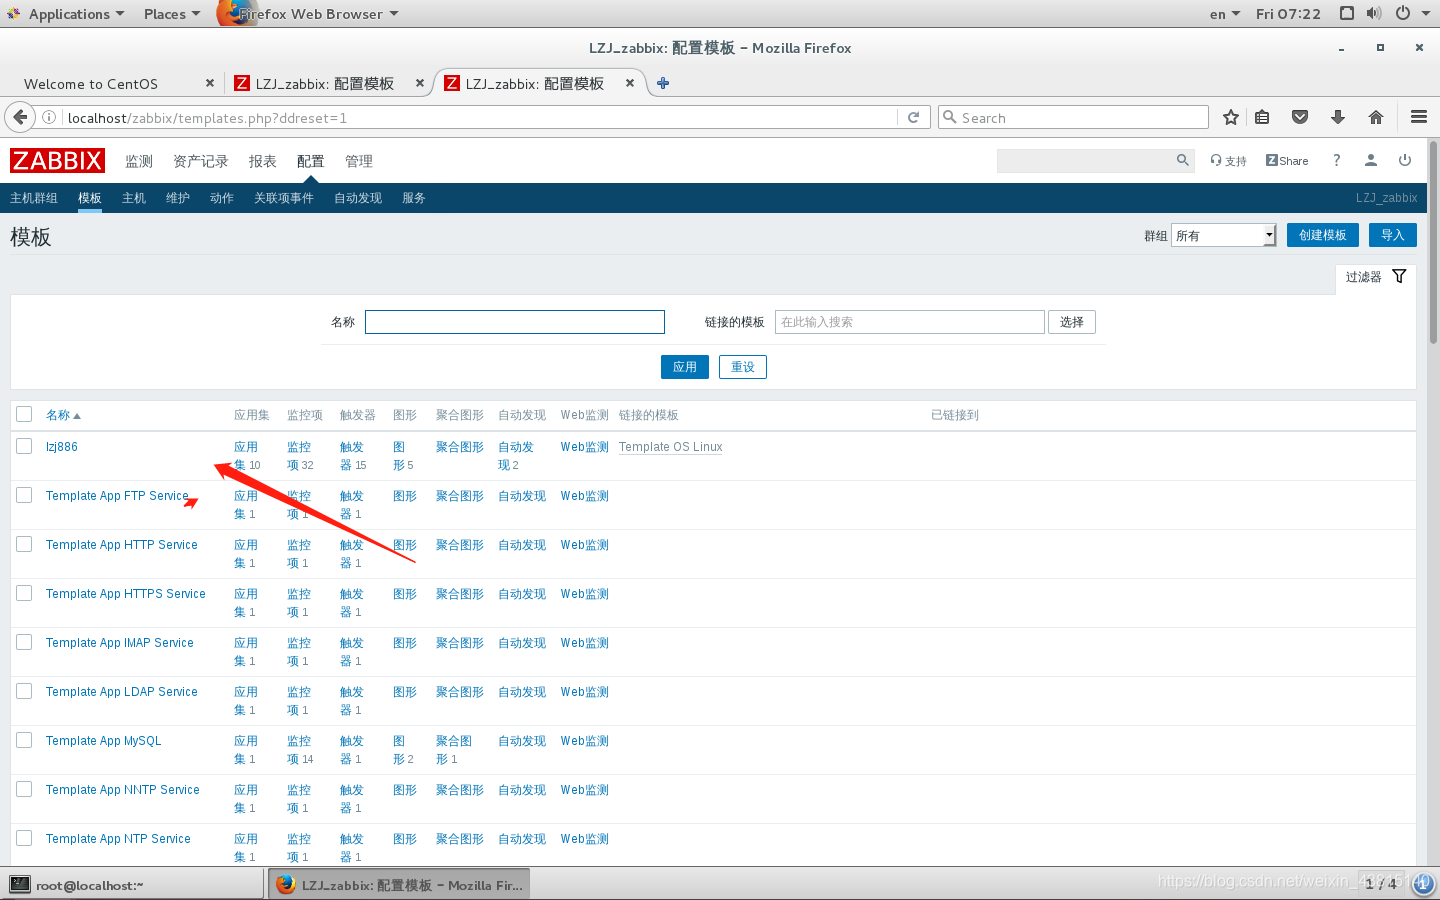Switch to the 自动发现 submenu tab
Image resolution: width=1440 pixels, height=900 pixels.
coord(358,198)
